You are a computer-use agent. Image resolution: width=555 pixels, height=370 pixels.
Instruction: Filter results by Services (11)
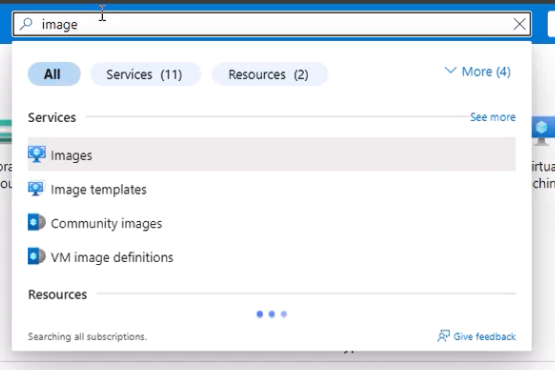pos(146,74)
